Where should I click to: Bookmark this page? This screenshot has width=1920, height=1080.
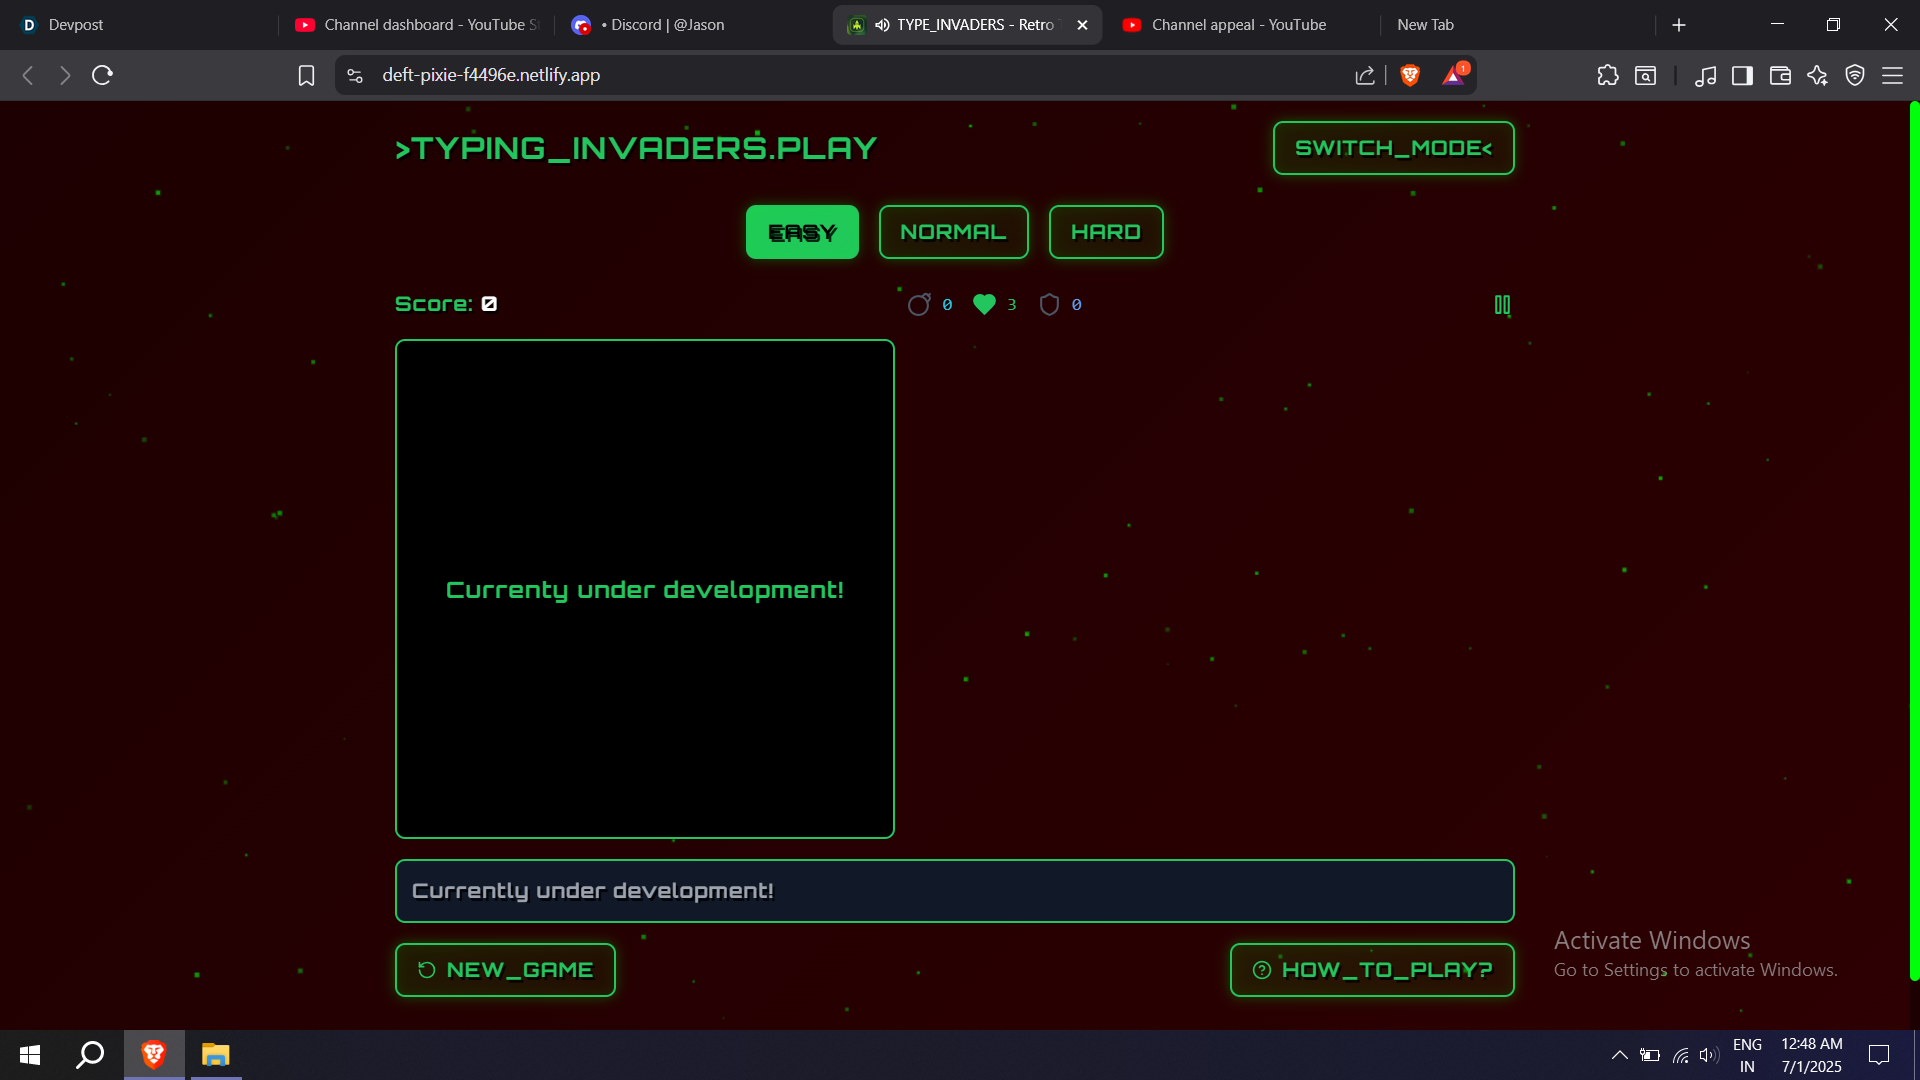click(306, 75)
